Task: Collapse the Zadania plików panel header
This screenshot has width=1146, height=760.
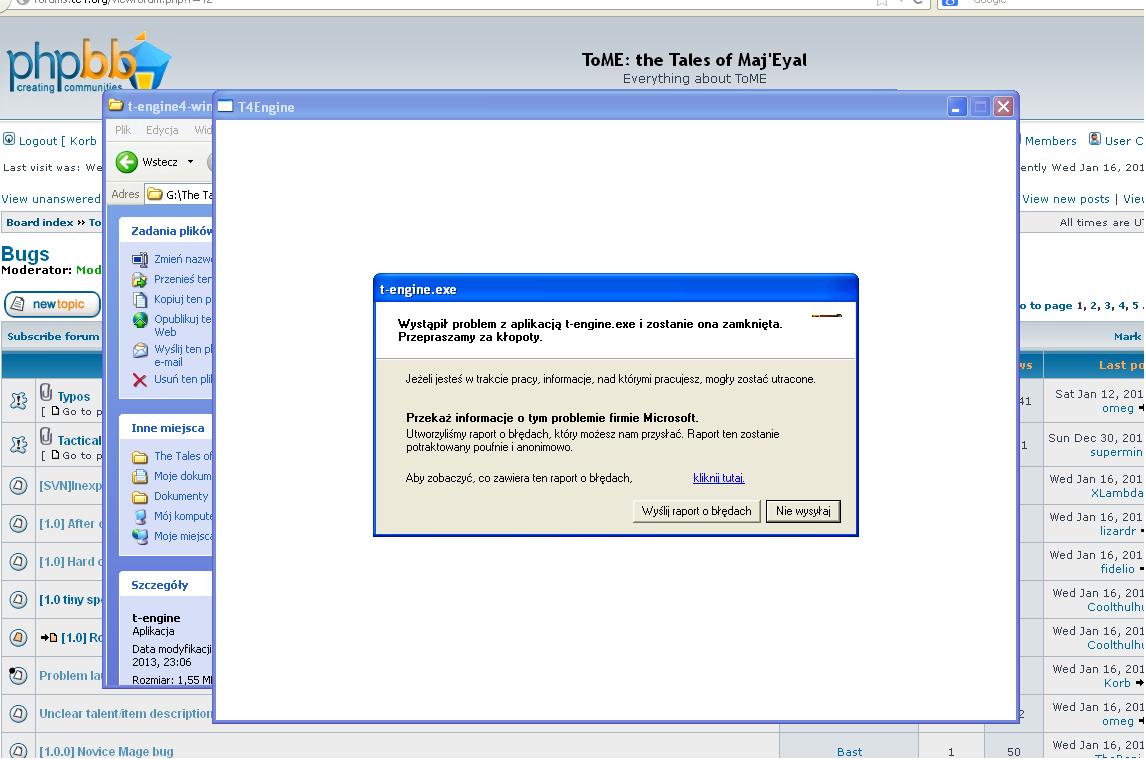Action: pyautogui.click(x=166, y=231)
